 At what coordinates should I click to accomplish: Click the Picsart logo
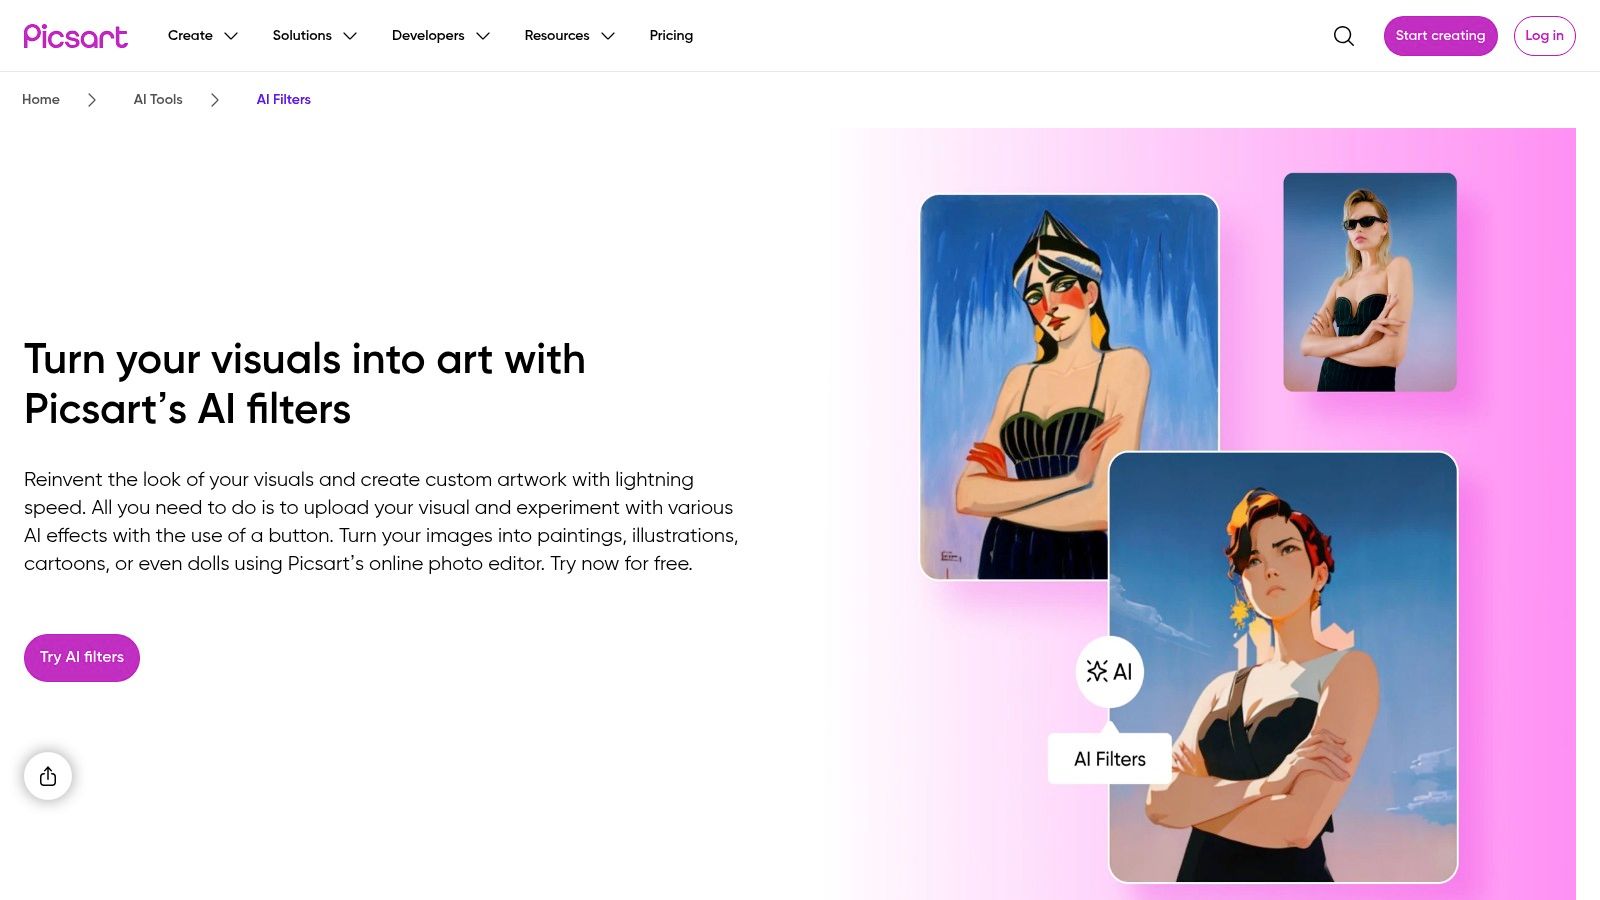coord(76,36)
